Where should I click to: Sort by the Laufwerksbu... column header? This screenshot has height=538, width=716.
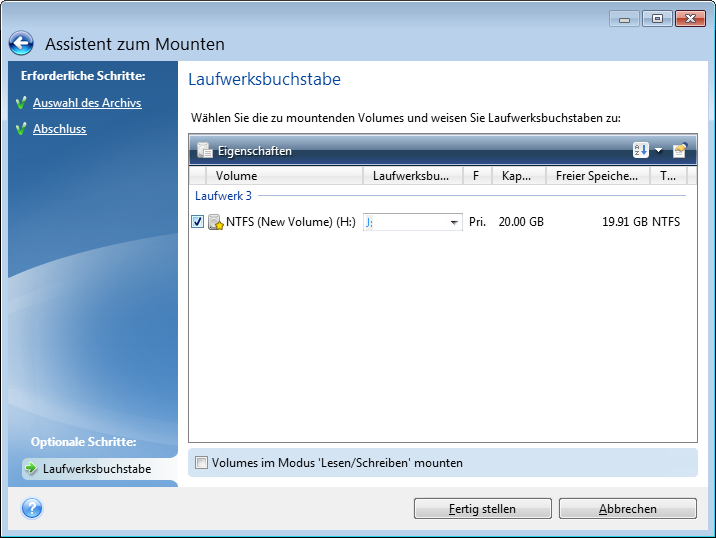(x=413, y=176)
